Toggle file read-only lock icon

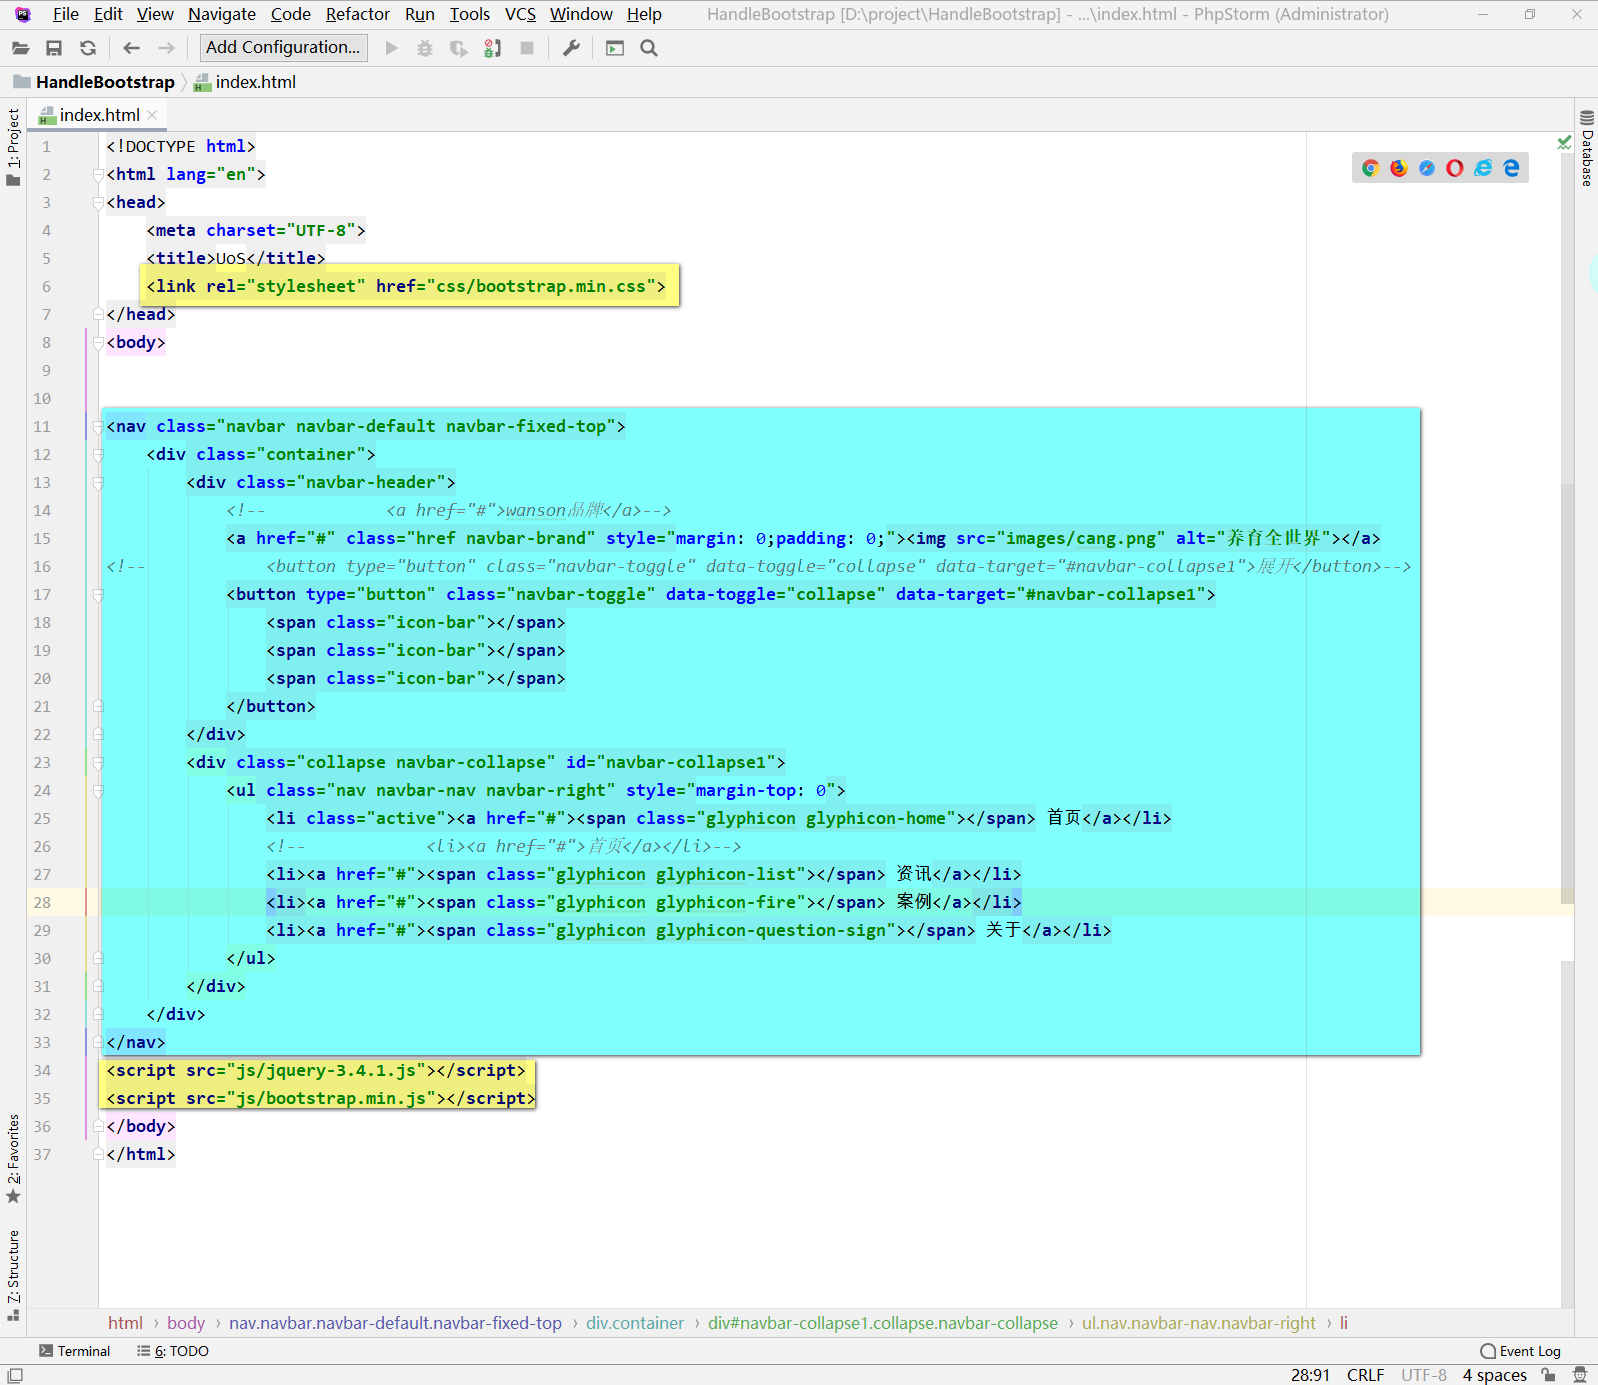(x=1549, y=1375)
